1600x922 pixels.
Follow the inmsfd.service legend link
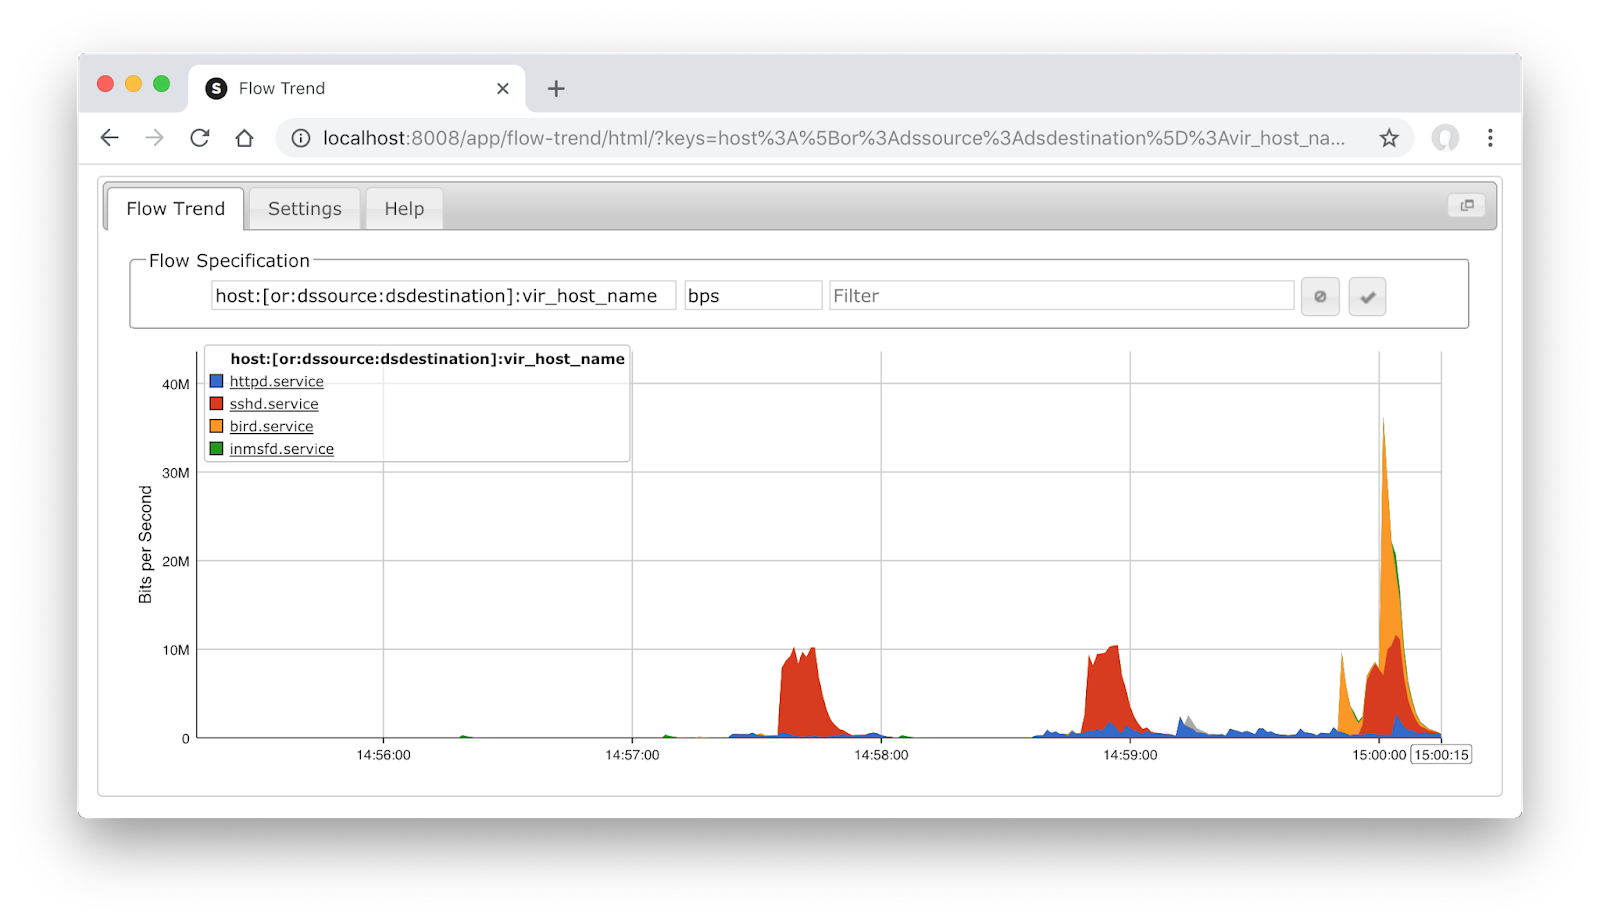tap(281, 448)
